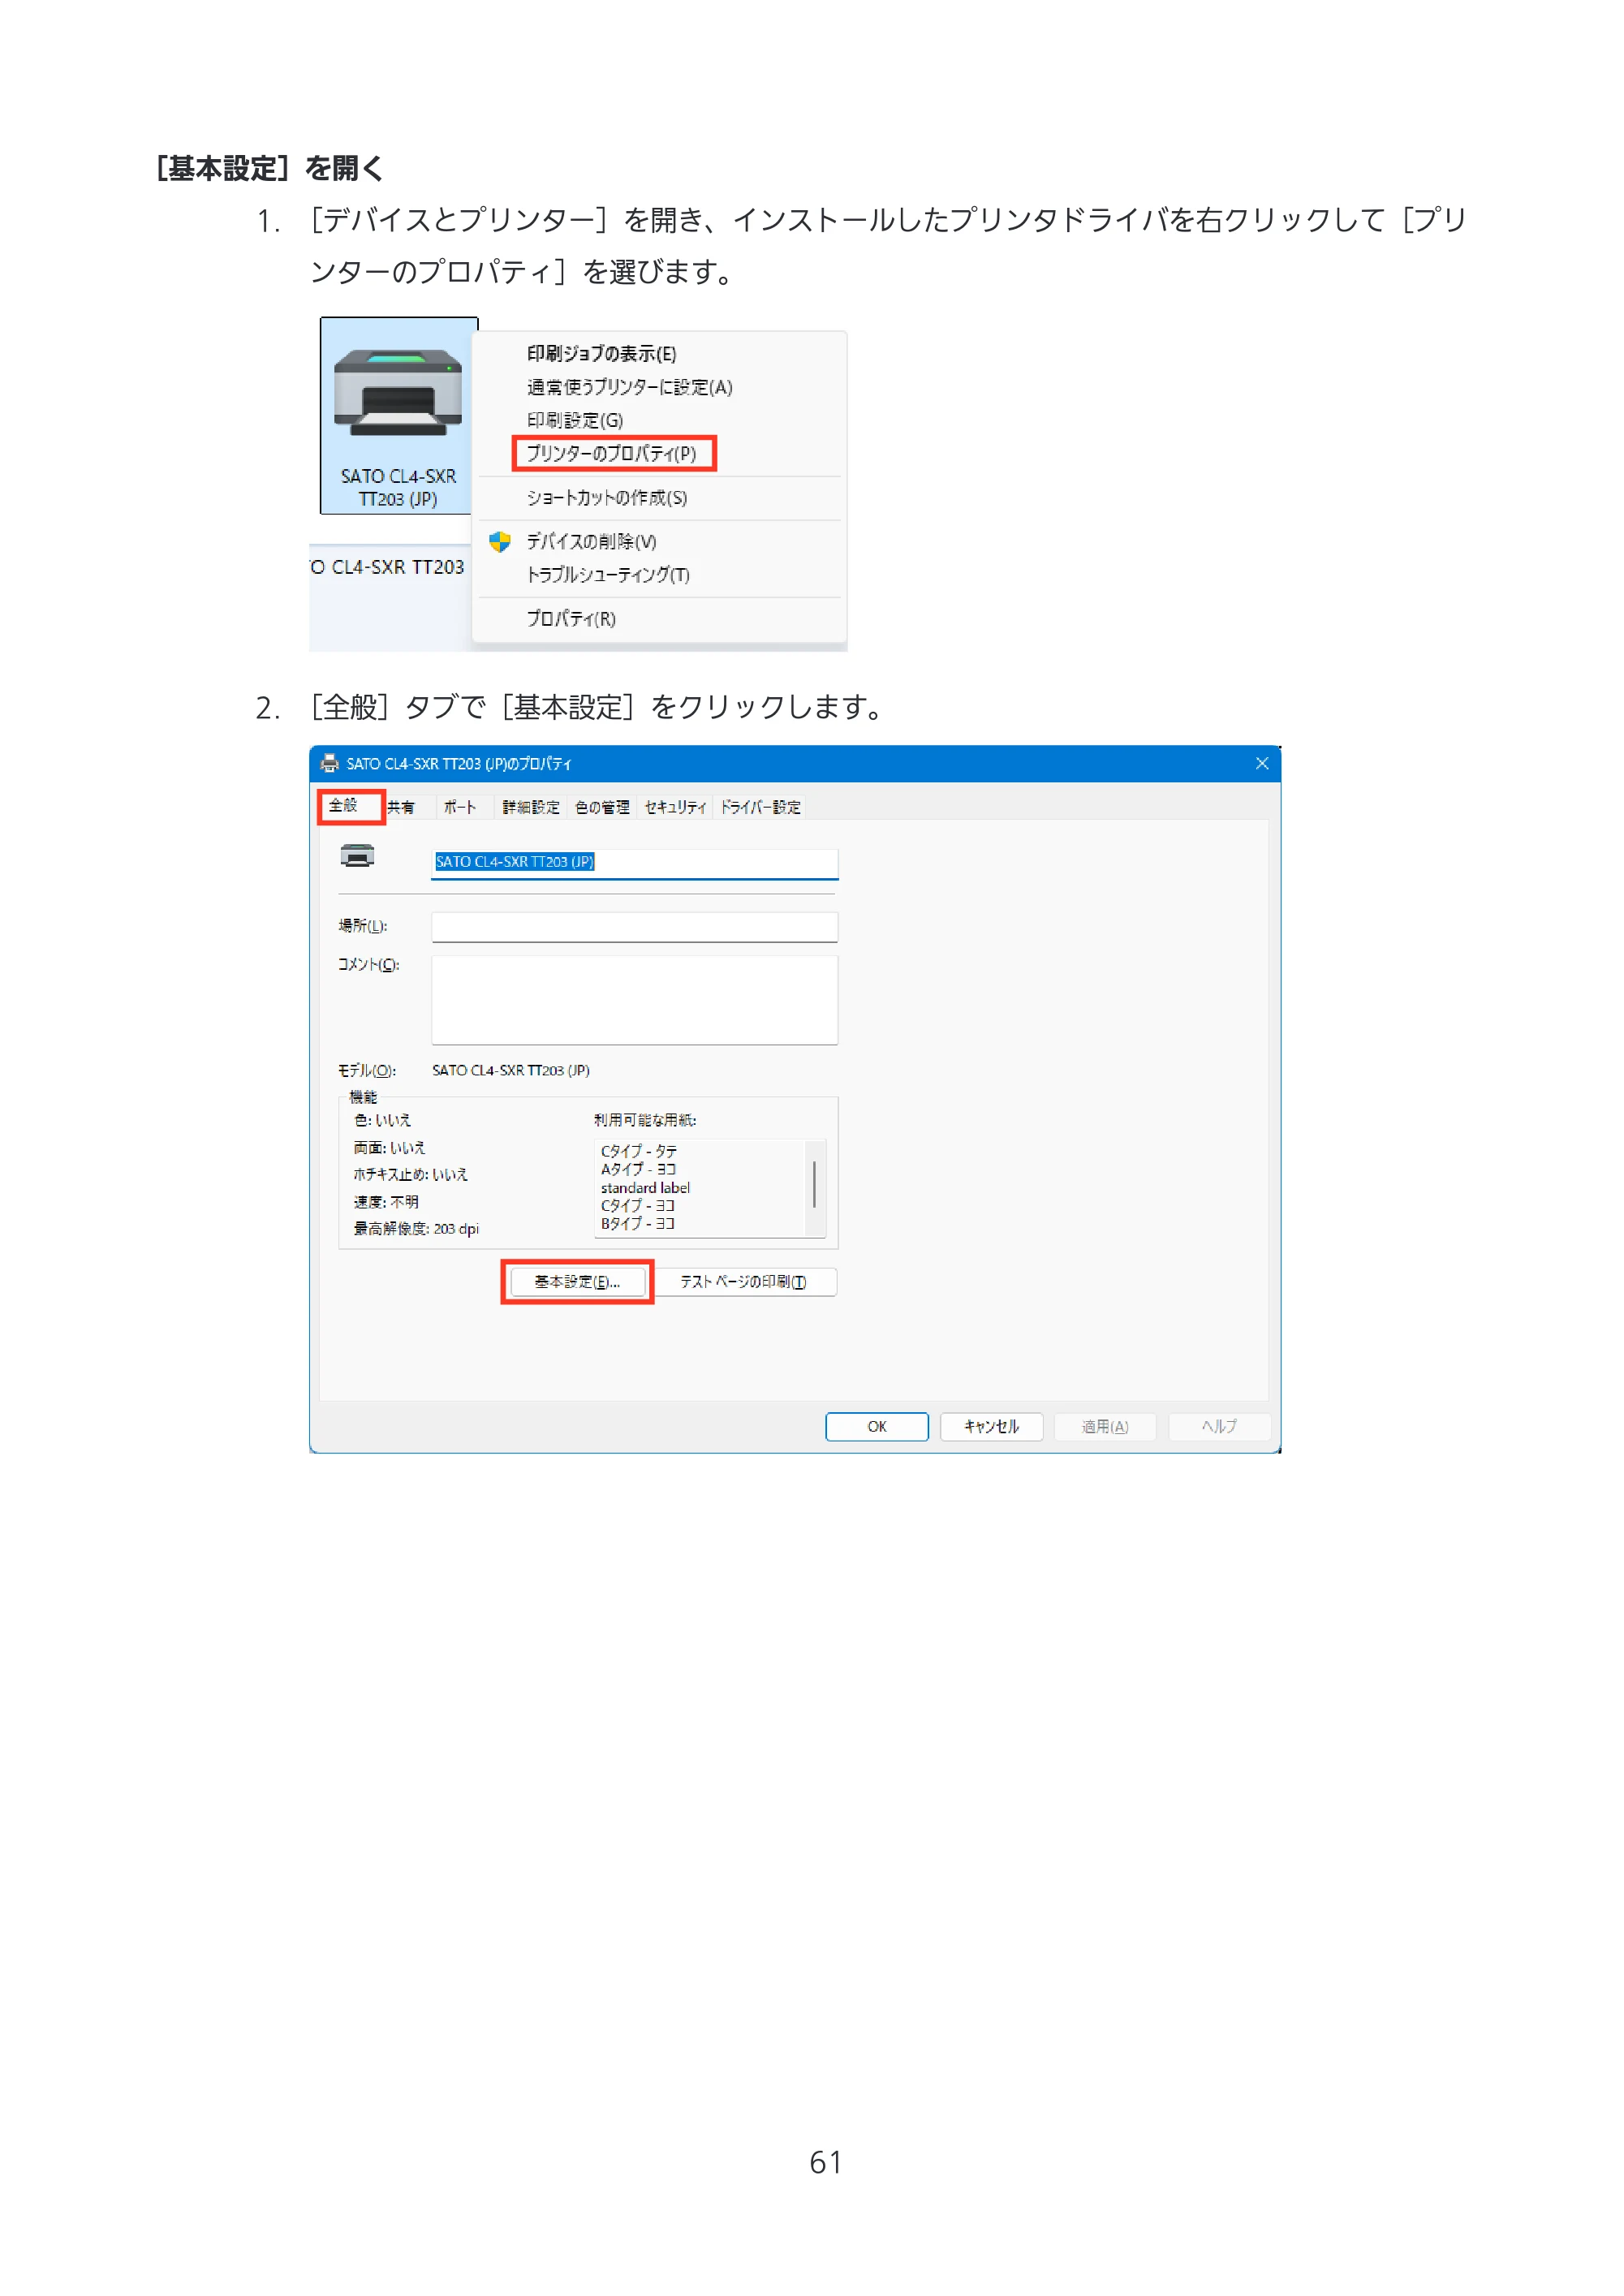This screenshot has height=2296, width=1624.
Task: Click the 速度: 不明 text
Action: [x=386, y=1202]
